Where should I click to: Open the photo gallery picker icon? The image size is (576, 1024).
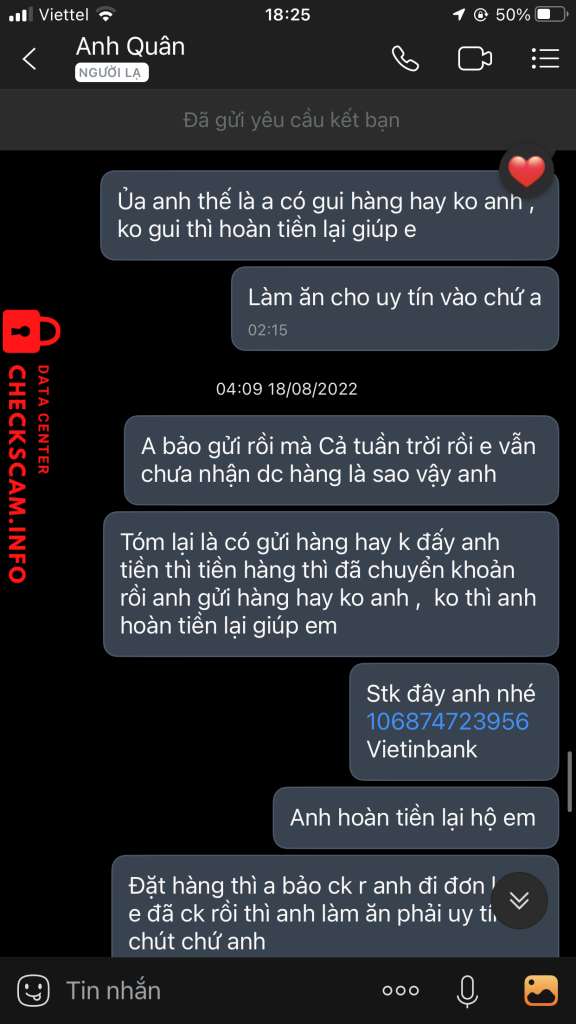[541, 991]
